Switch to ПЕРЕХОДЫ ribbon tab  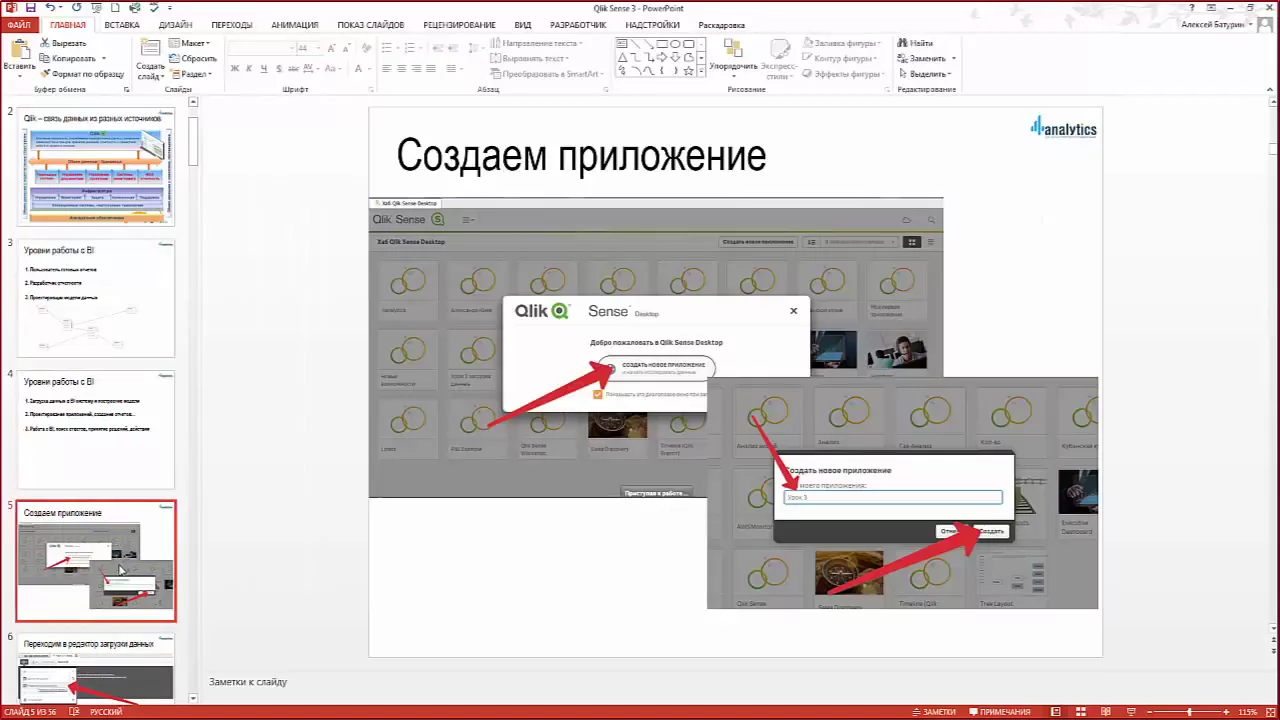click(x=232, y=25)
